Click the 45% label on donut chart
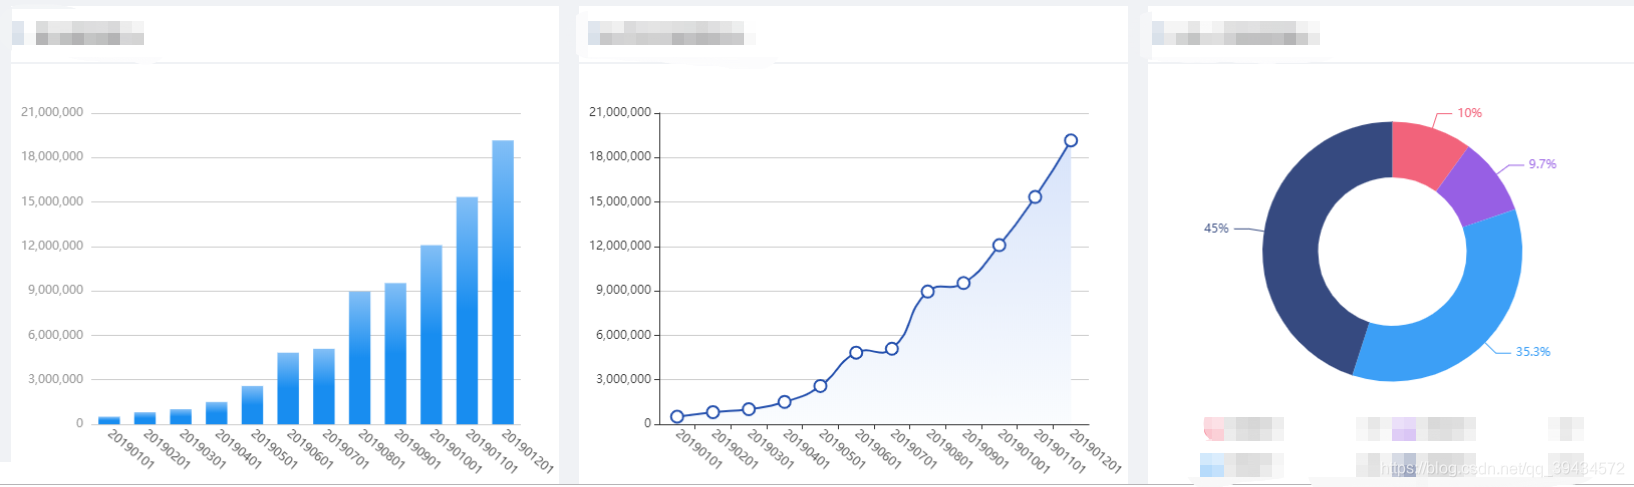1634x487 pixels. pos(1216,229)
